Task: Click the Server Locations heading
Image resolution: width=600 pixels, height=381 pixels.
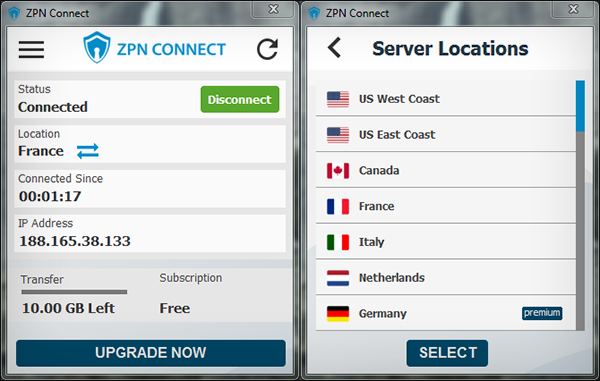Action: pyautogui.click(x=450, y=49)
